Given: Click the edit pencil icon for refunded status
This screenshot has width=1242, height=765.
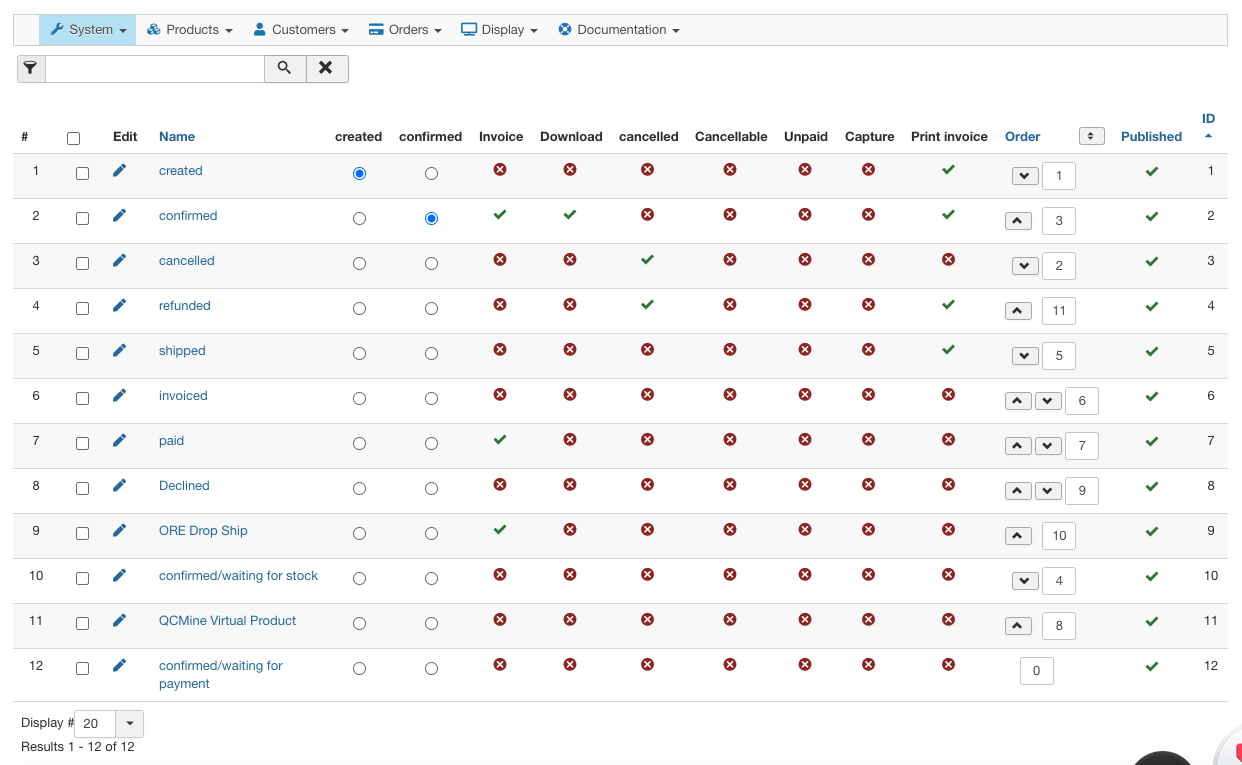Looking at the screenshot, I should [119, 306].
